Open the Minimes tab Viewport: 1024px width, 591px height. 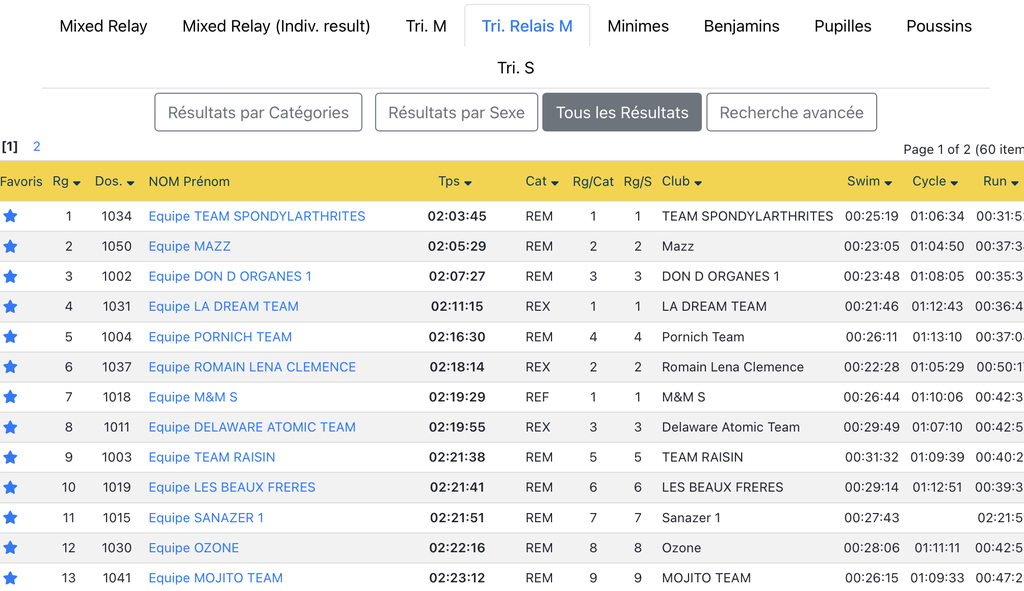(x=638, y=26)
